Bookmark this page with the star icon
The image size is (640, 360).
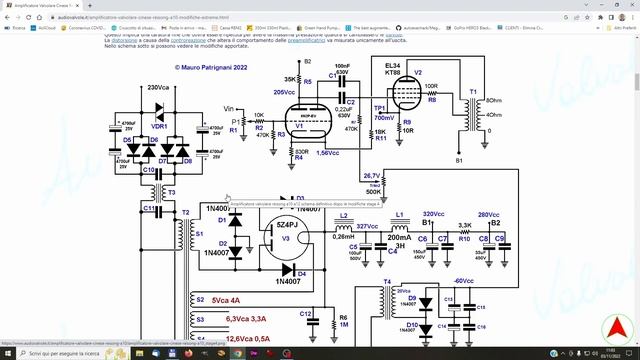coord(587,18)
